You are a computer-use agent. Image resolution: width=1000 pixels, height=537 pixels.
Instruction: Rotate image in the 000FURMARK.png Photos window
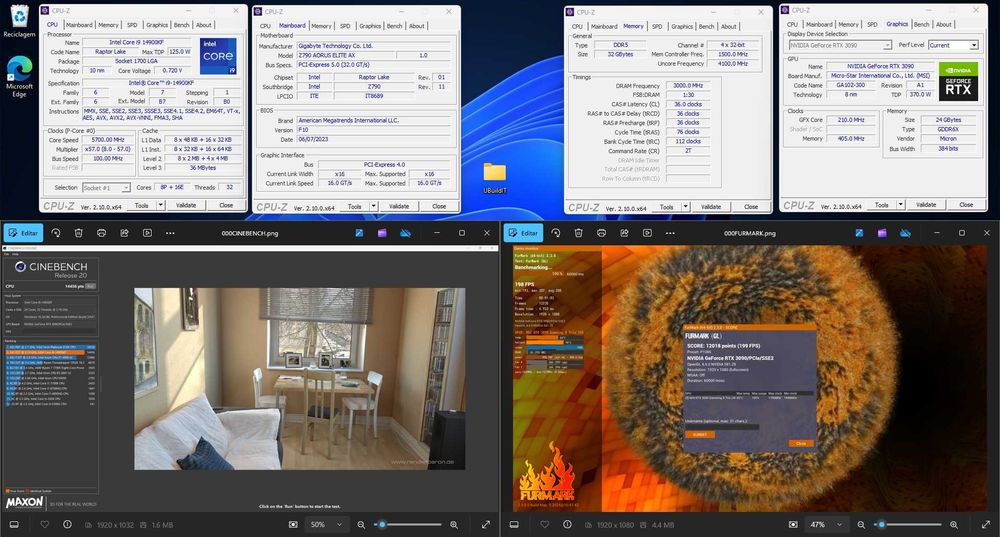(x=555, y=233)
